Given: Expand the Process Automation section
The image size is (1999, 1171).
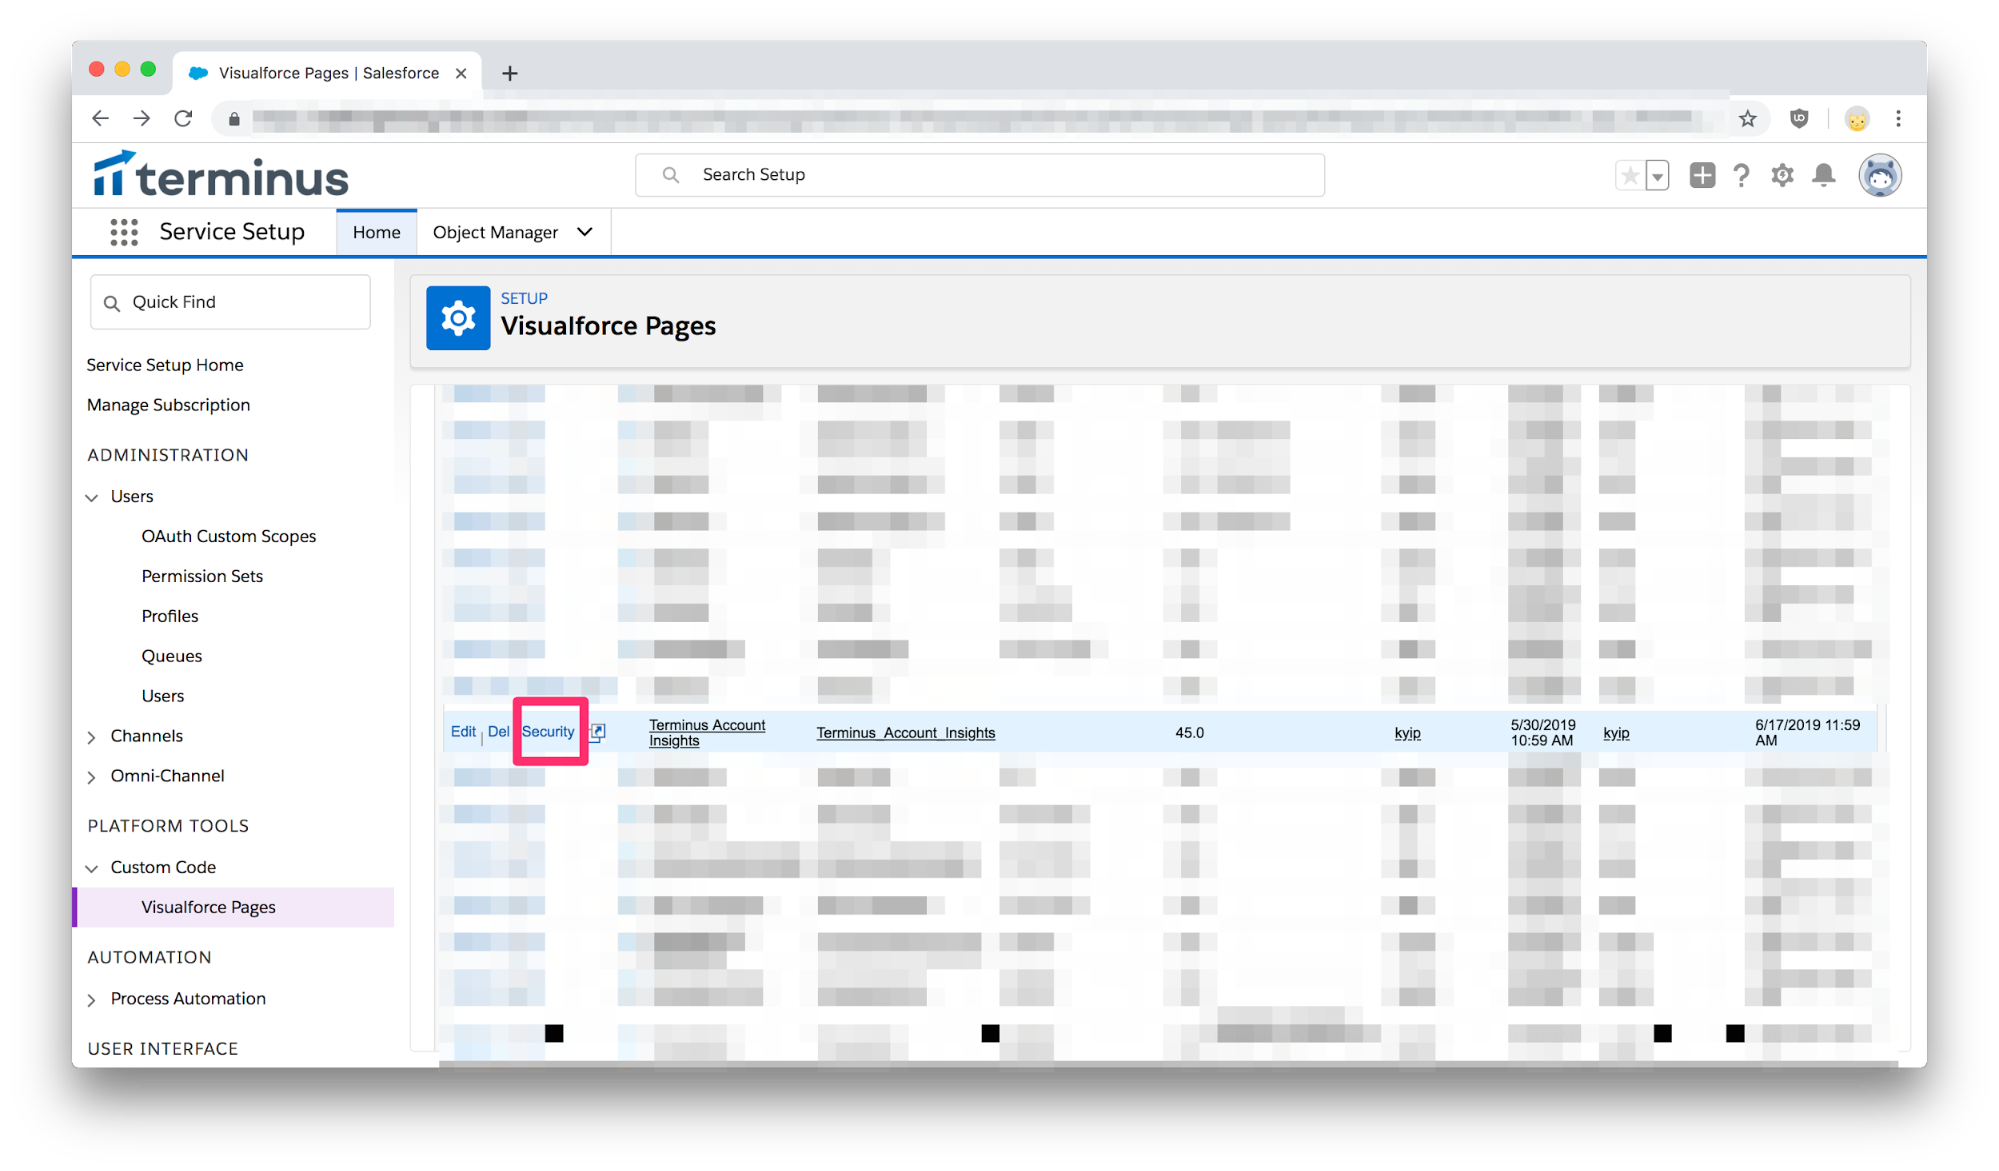Looking at the screenshot, I should click(92, 999).
